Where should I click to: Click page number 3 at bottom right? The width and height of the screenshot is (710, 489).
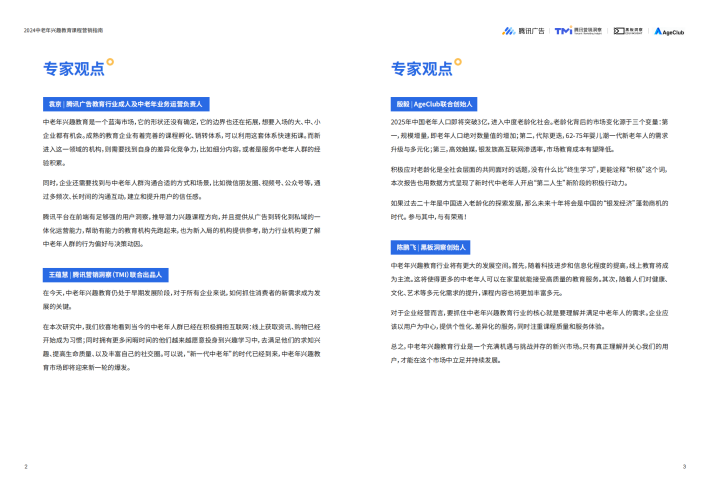[x=684, y=467]
